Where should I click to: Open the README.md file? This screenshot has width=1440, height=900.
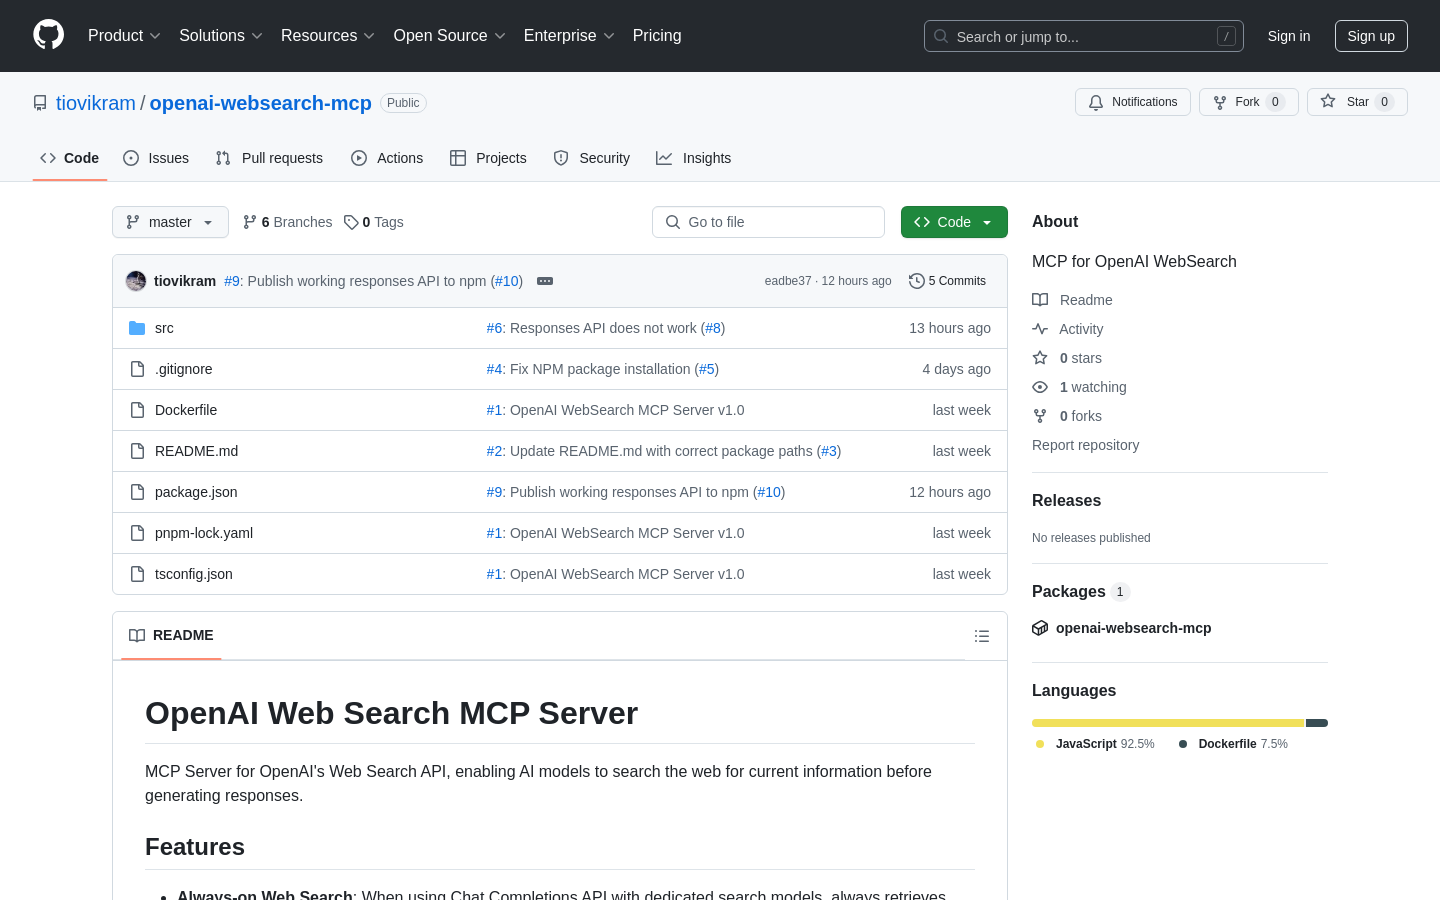[196, 451]
